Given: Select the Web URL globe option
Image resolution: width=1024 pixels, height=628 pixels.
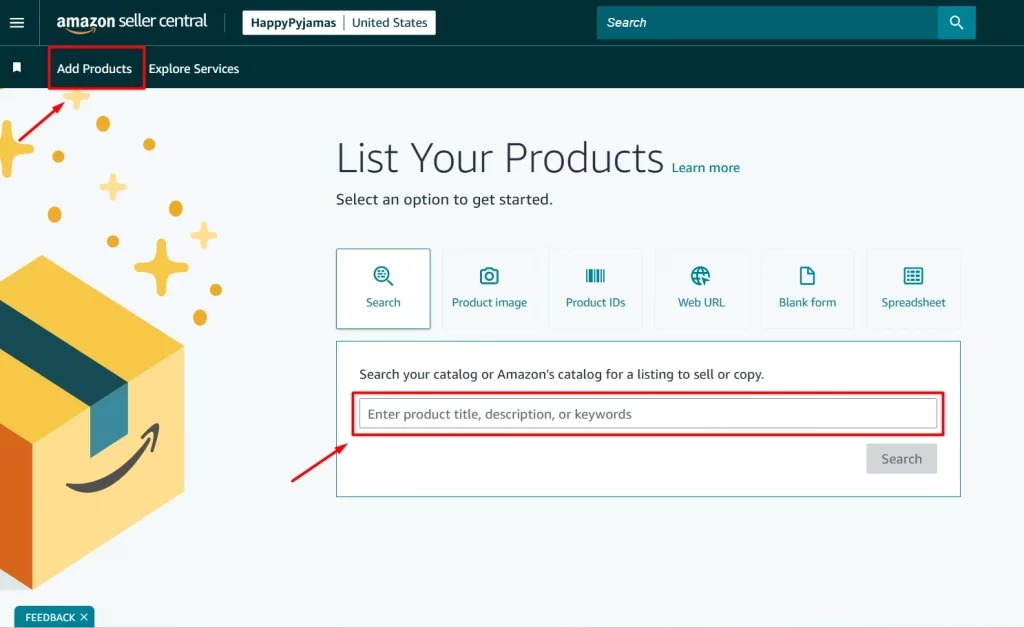Looking at the screenshot, I should [x=701, y=288].
